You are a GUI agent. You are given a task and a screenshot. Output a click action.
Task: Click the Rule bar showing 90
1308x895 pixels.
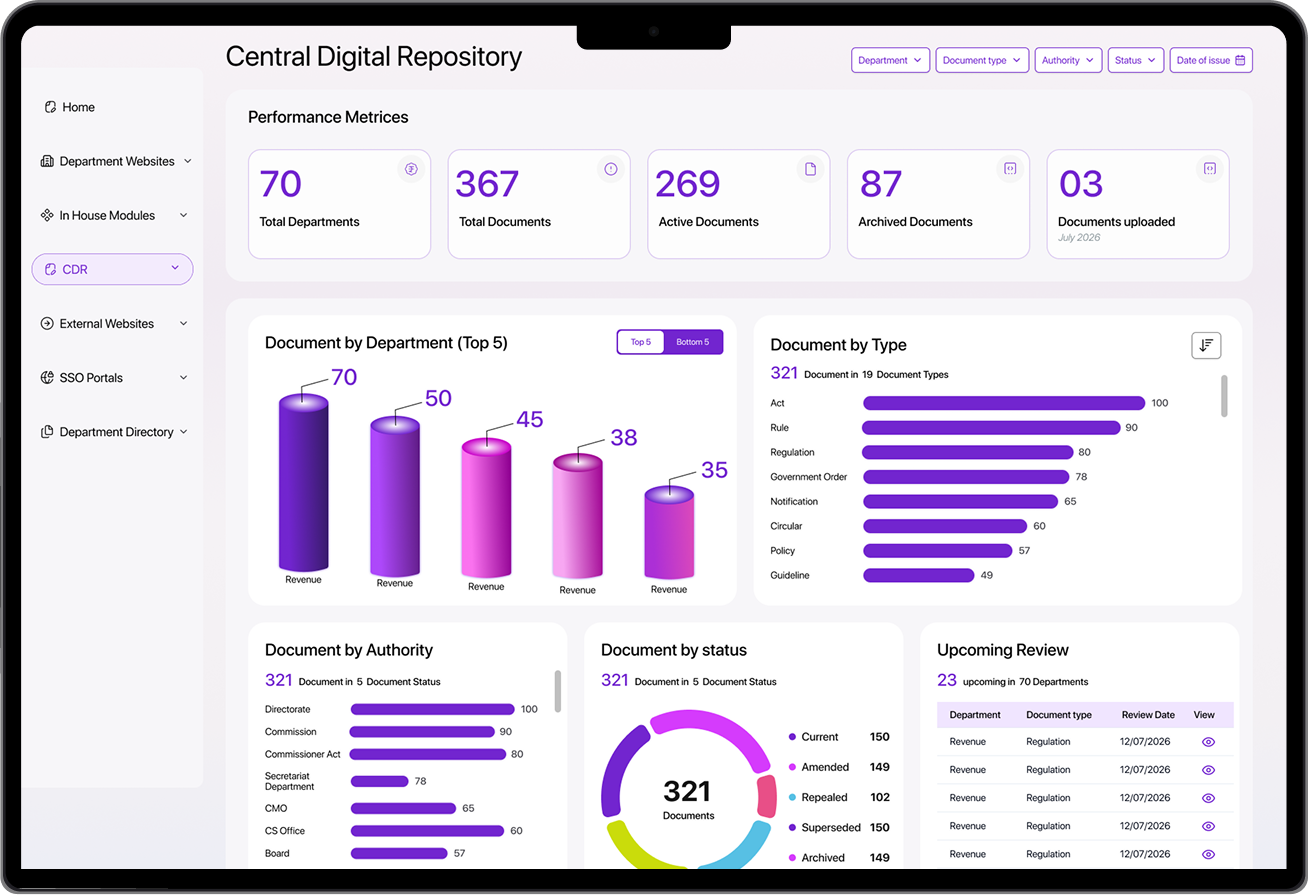pyautogui.click(x=991, y=427)
